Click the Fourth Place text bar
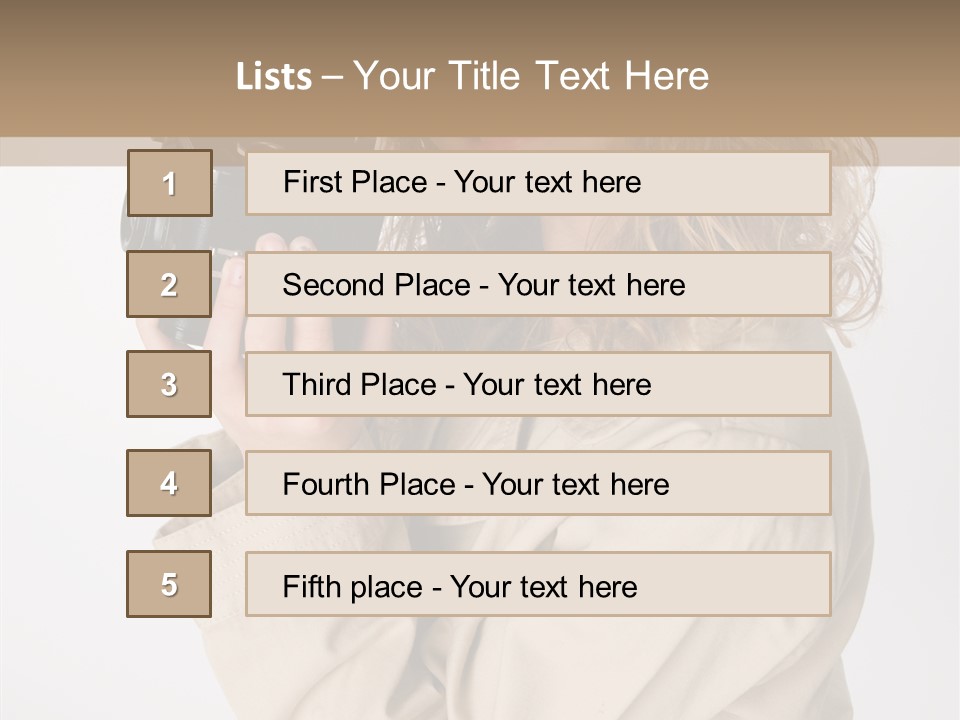960x720 pixels. coord(538,483)
